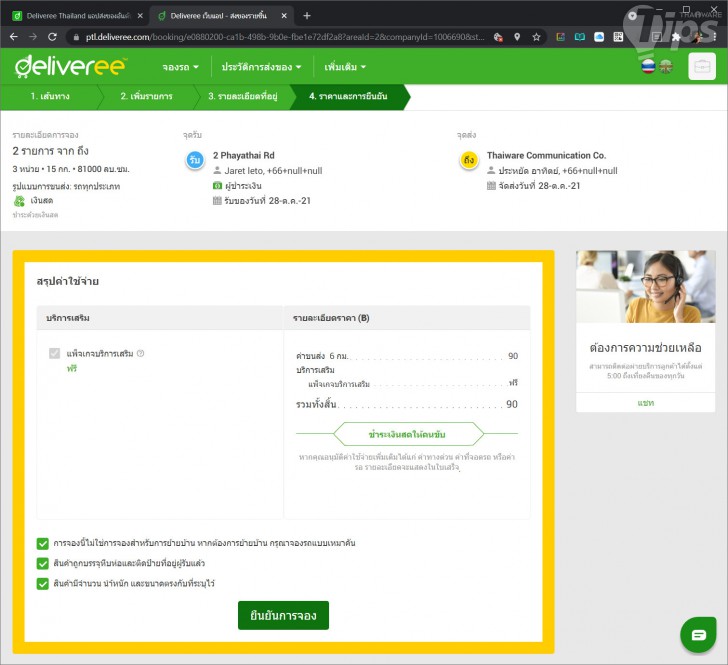Click the help icon beside แพ็จเกจบริการเสริม
Screen dimensions: 728x665
coord(141,353)
